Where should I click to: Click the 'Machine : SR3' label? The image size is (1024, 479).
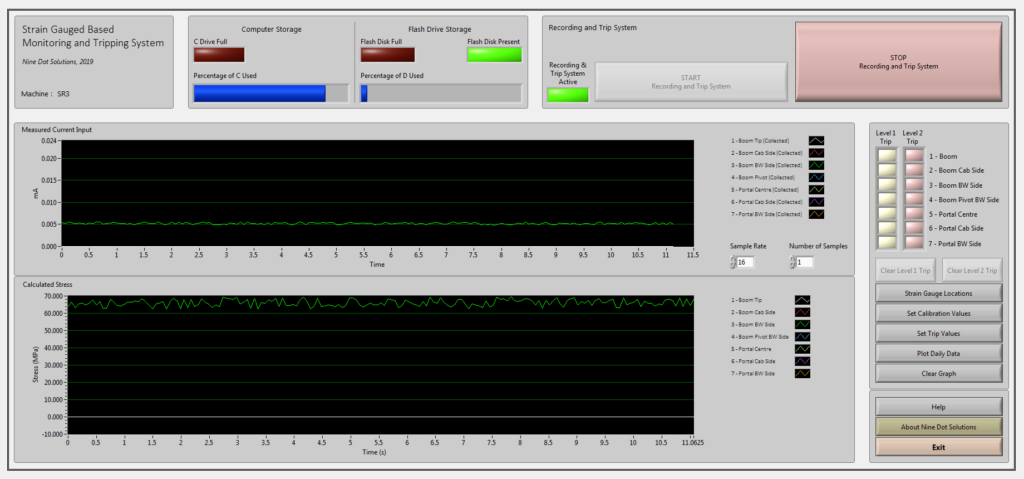(x=46, y=94)
